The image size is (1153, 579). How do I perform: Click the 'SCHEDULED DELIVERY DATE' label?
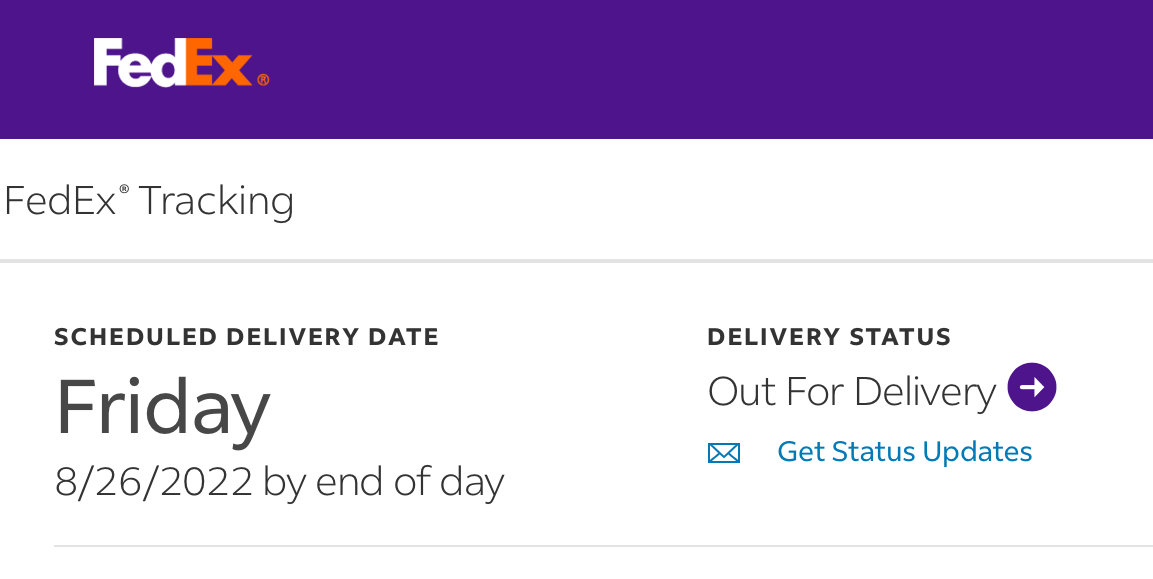pos(246,337)
